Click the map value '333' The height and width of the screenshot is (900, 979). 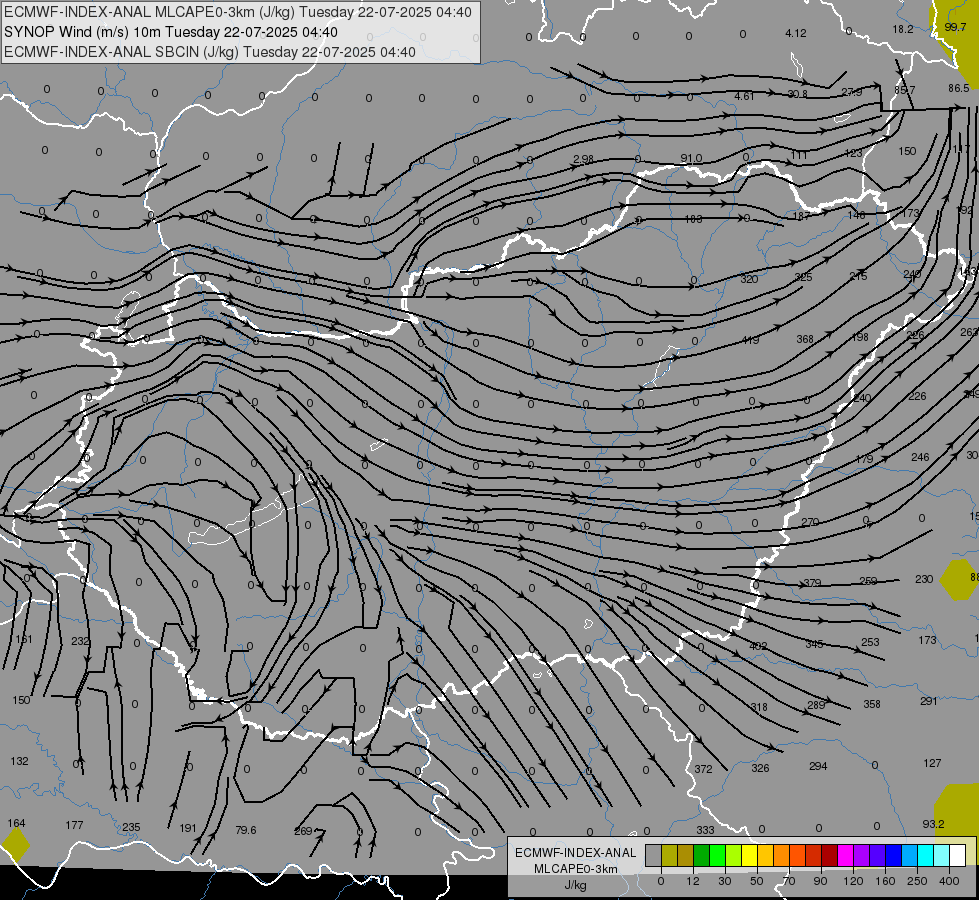[x=705, y=830]
